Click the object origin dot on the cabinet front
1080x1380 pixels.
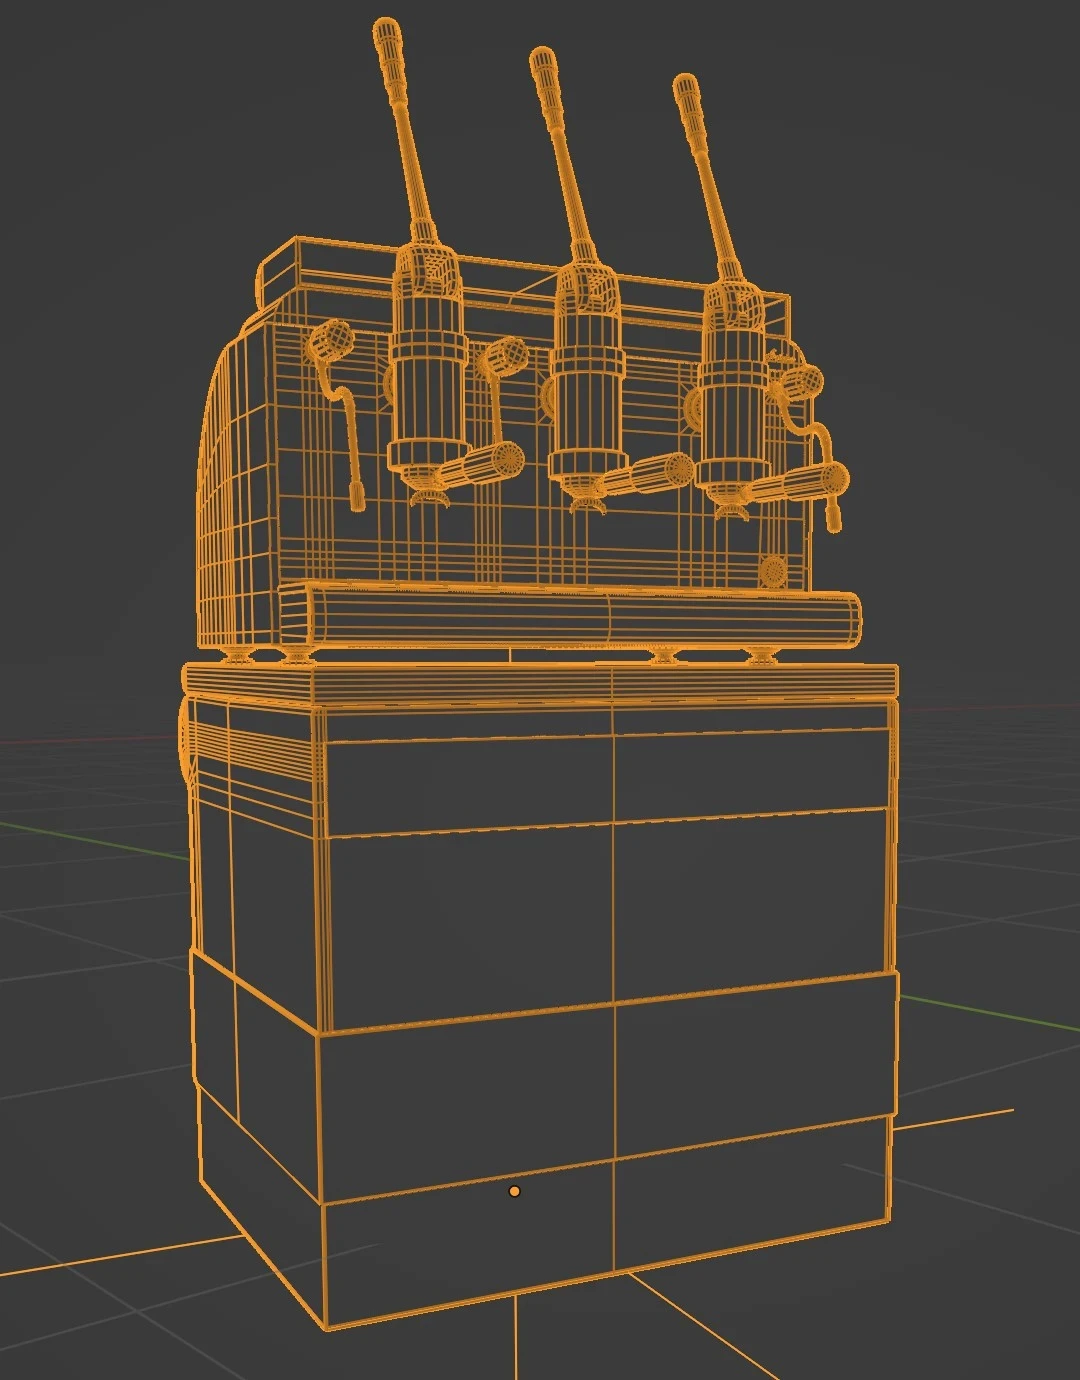click(515, 1193)
